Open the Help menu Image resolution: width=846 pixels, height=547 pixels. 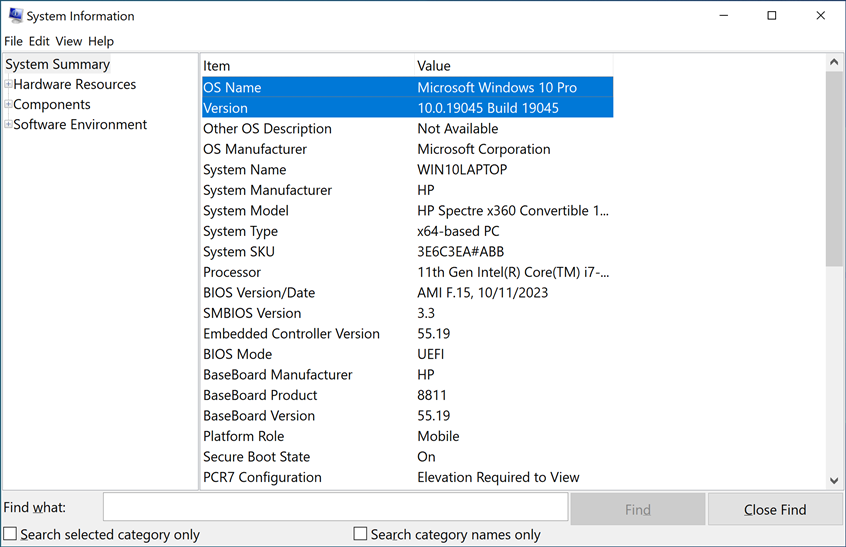[101, 41]
